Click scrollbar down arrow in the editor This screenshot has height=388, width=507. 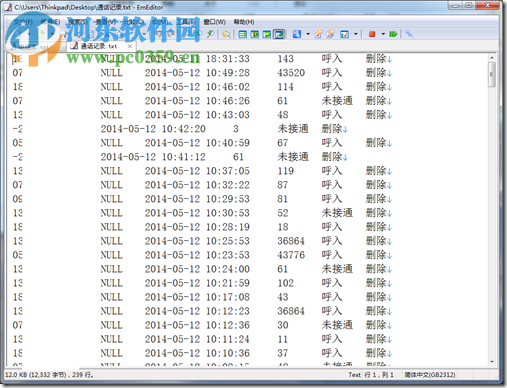pos(492,362)
